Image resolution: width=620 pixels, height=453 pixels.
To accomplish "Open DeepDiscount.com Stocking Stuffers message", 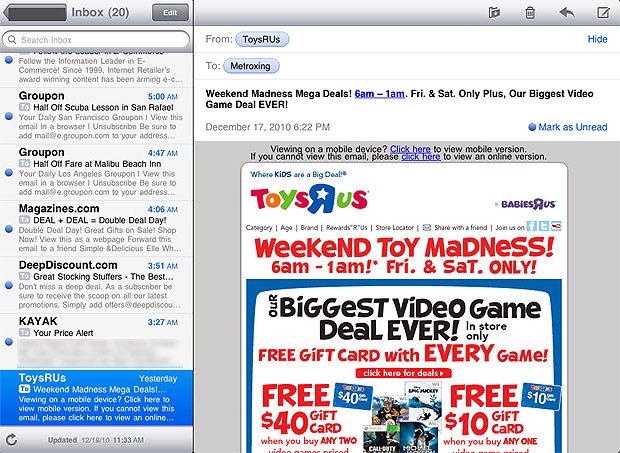I will click(x=96, y=285).
